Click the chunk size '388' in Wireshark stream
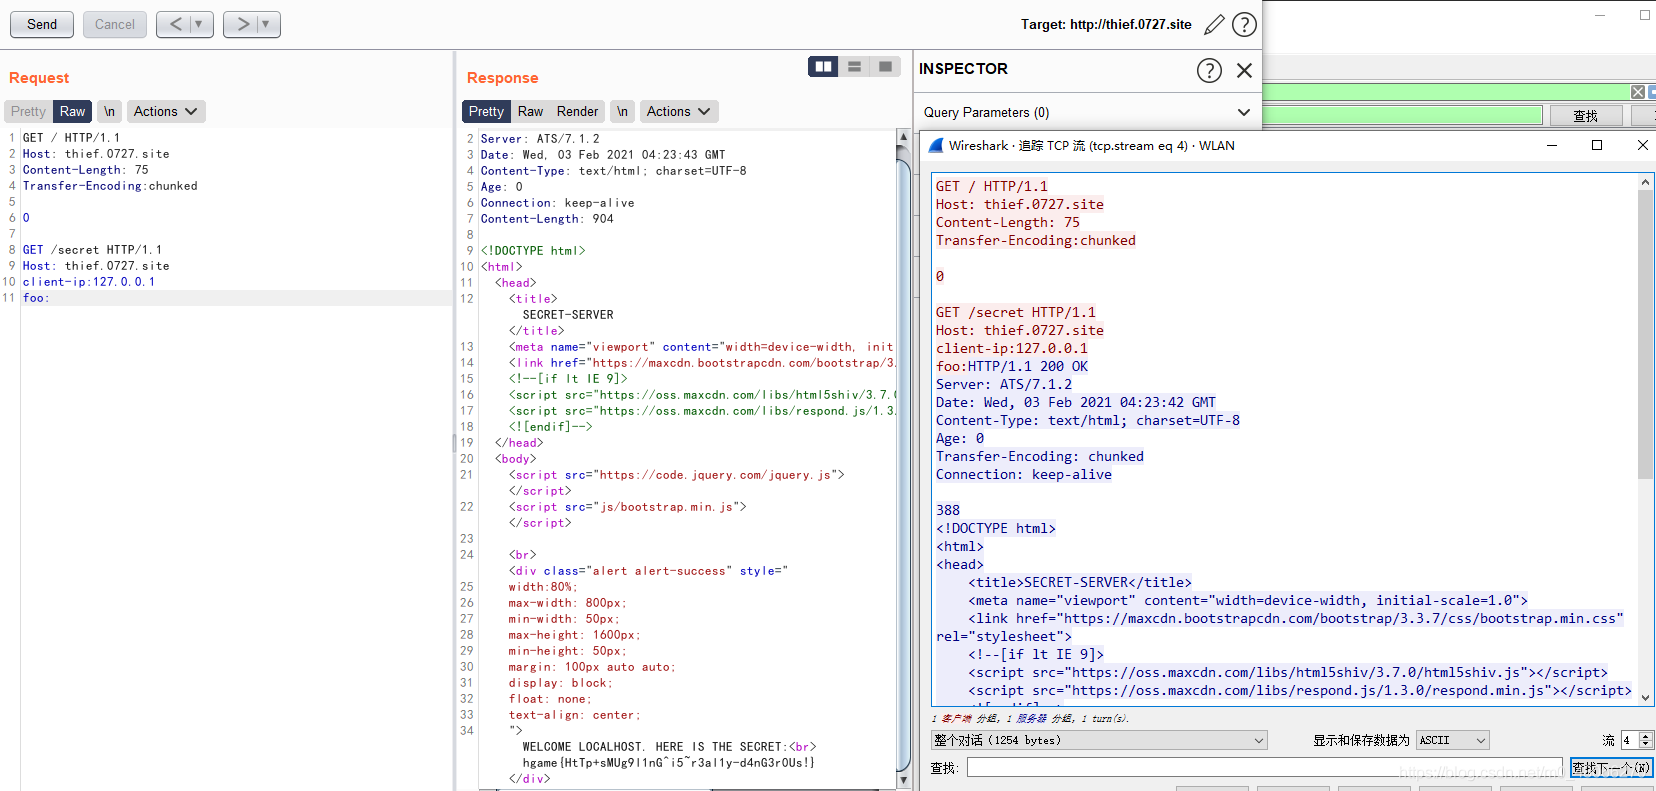This screenshot has height=791, width=1656. pyautogui.click(x=948, y=510)
